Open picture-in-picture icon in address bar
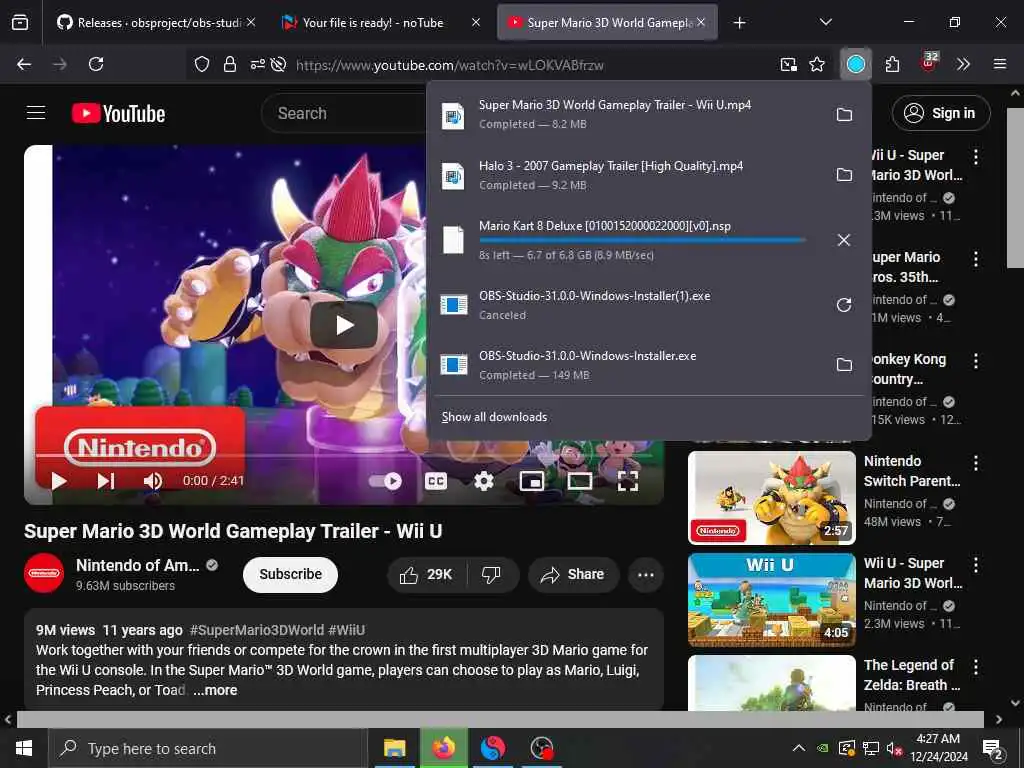The image size is (1024, 768). (789, 64)
